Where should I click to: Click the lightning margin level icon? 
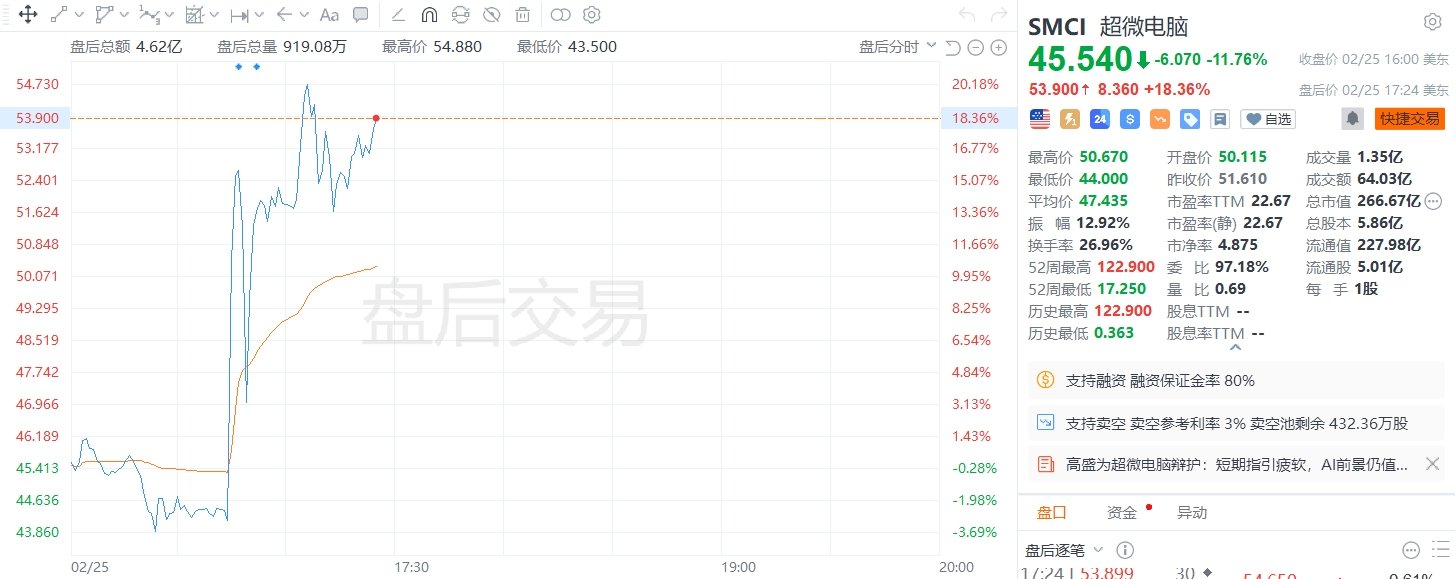click(1069, 119)
